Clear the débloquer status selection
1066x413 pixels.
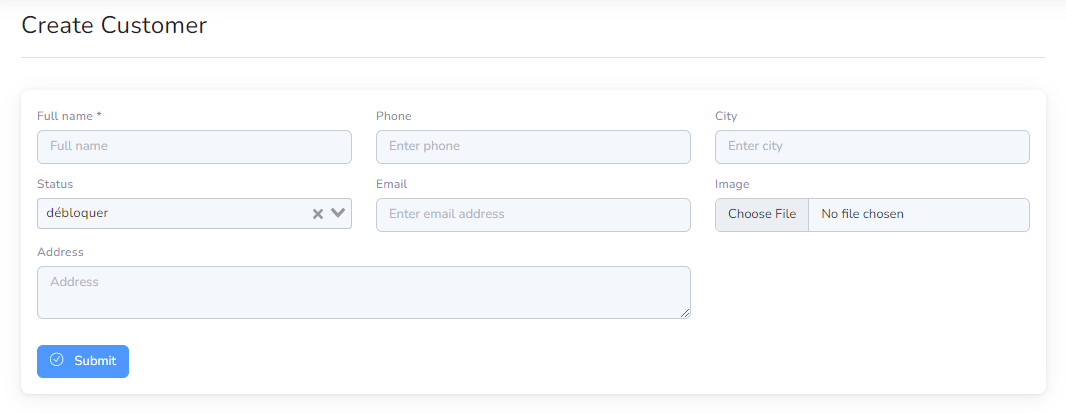pos(317,214)
